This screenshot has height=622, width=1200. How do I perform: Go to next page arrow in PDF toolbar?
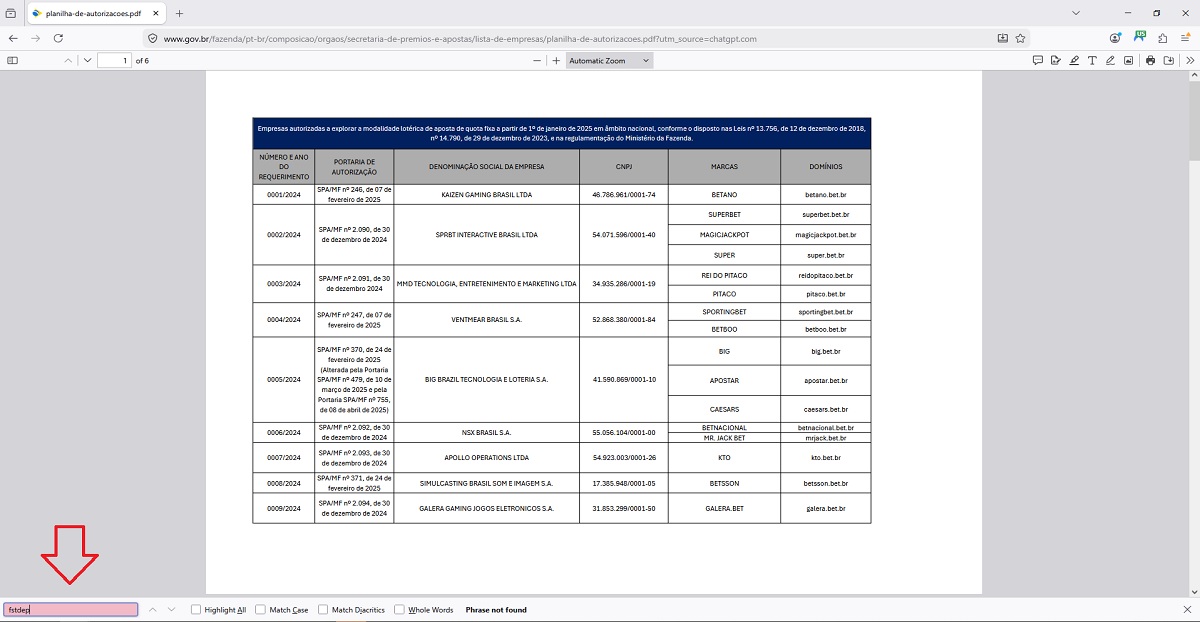point(88,60)
